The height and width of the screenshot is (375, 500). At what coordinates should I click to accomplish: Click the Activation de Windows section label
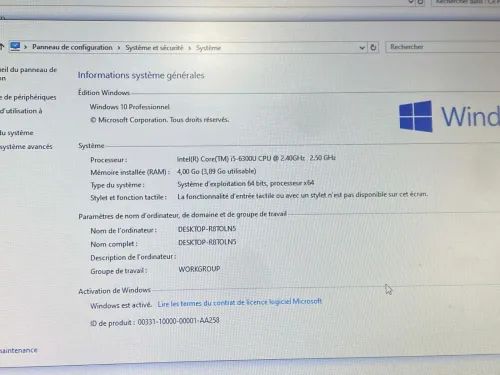click(114, 291)
